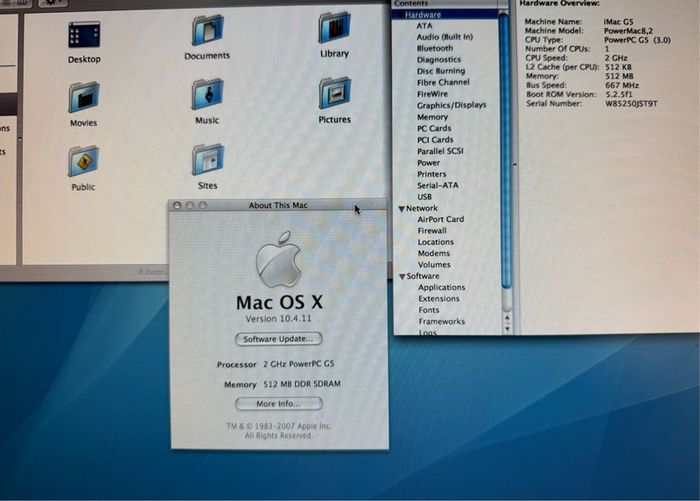Viewport: 700px width, 501px height.
Task: Click the scroll down arrow in Contents list
Action: click(507, 329)
